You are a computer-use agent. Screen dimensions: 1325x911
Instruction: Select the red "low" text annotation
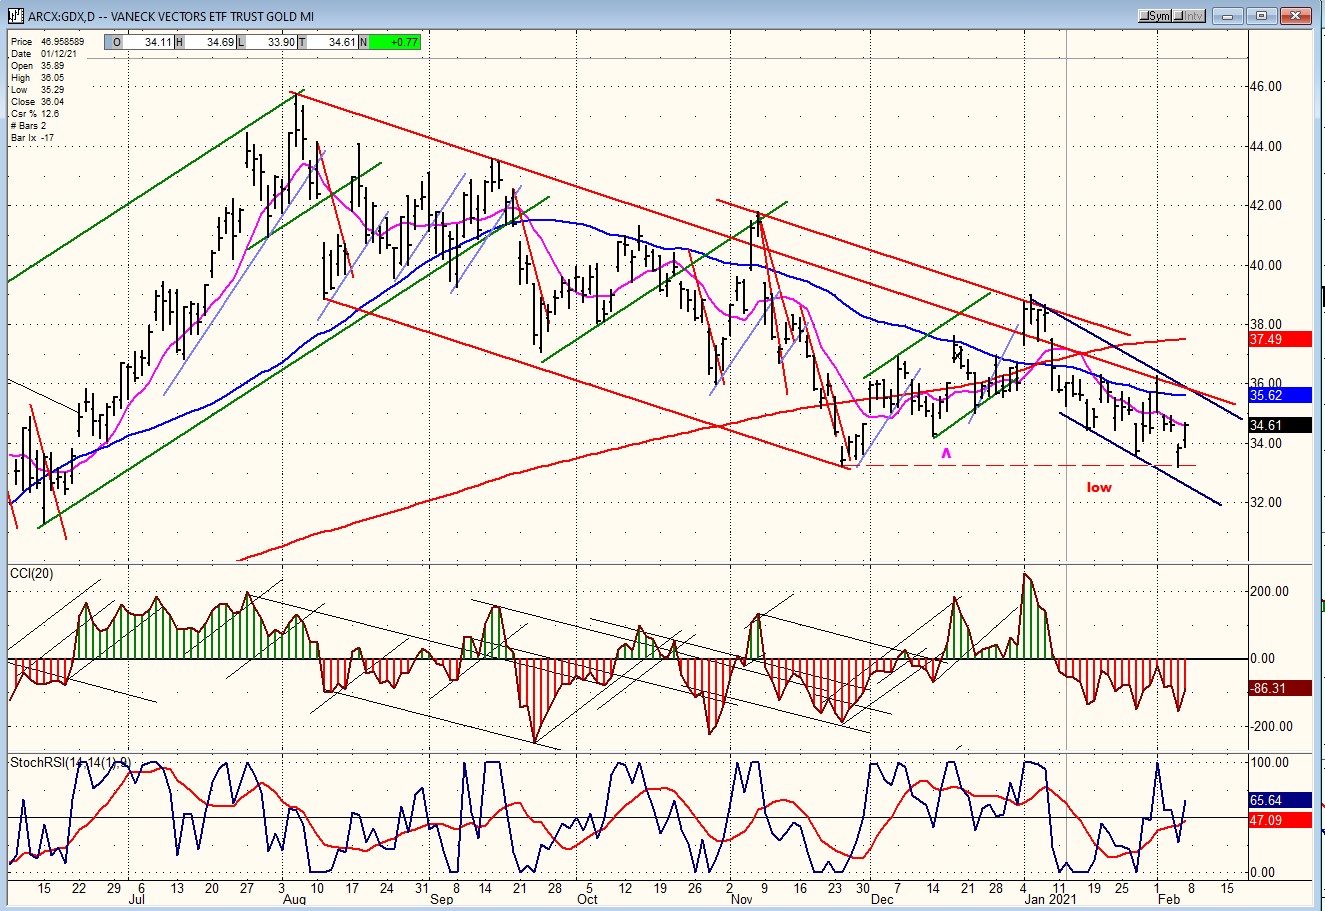(x=1099, y=487)
